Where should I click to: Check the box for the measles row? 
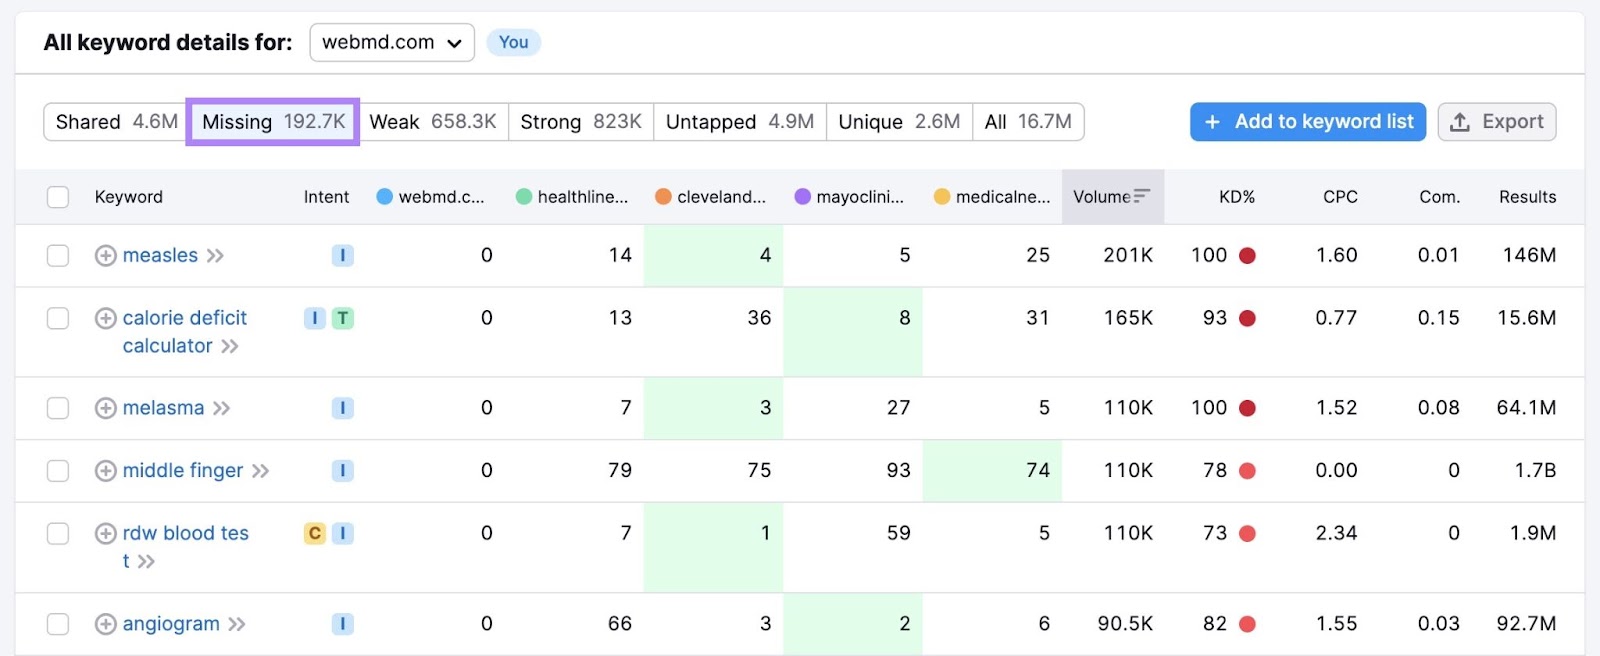[58, 256]
